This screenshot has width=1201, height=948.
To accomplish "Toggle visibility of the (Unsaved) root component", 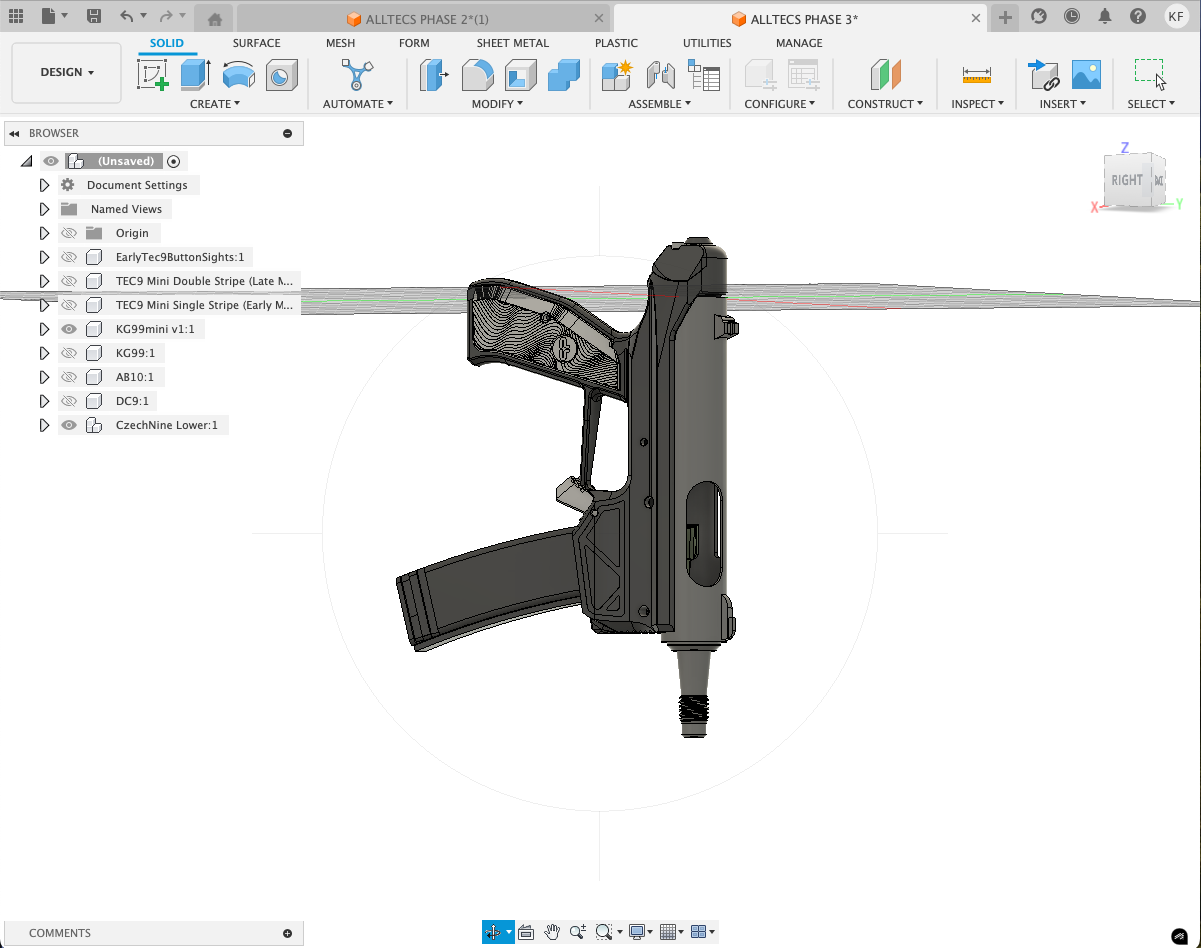I will (x=50, y=161).
